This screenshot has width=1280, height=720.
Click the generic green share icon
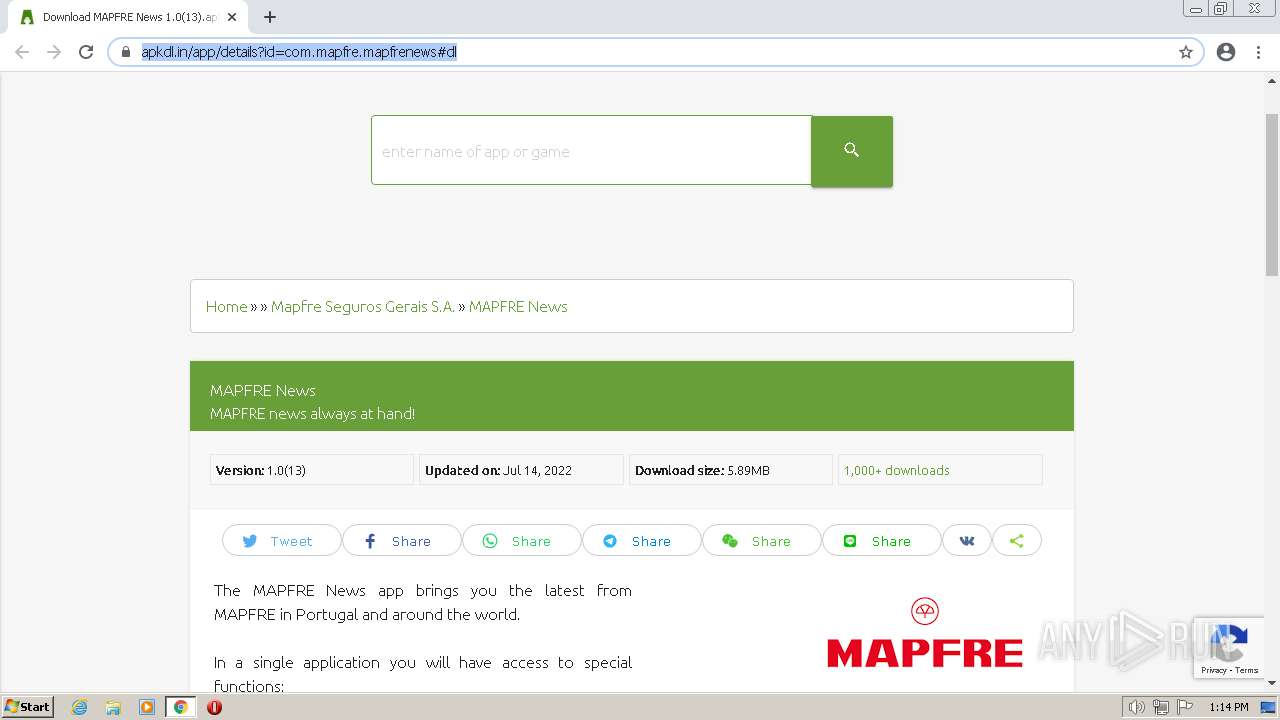tap(1017, 540)
